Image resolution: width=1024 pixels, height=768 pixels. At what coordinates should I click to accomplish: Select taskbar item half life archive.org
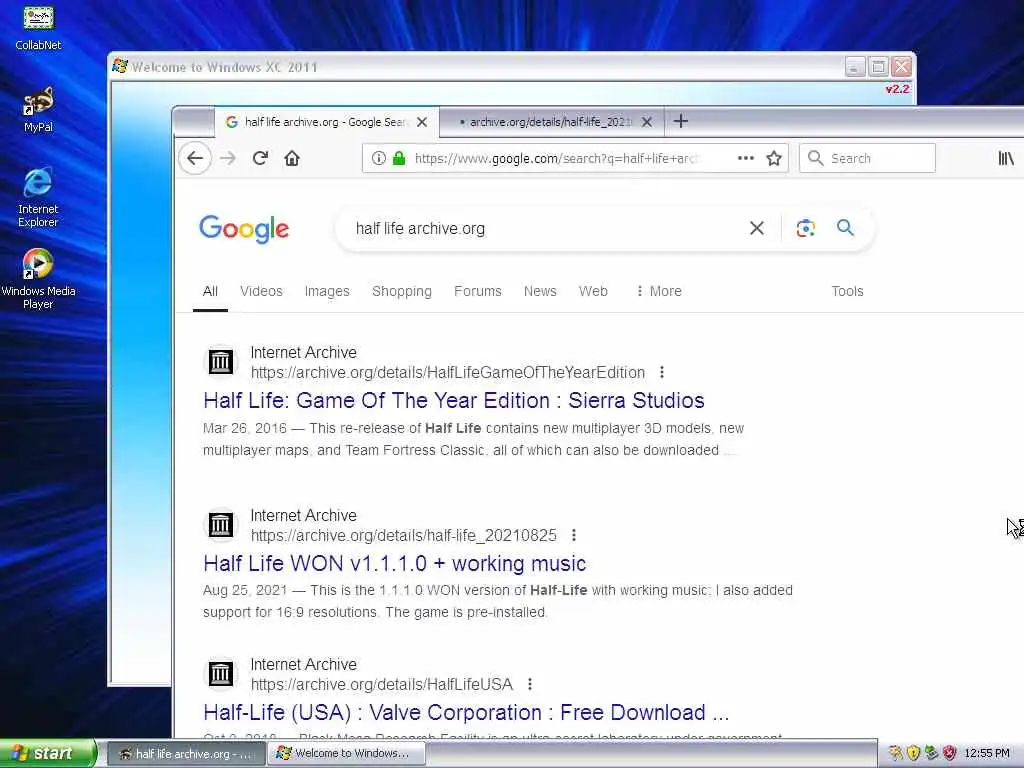pos(186,754)
